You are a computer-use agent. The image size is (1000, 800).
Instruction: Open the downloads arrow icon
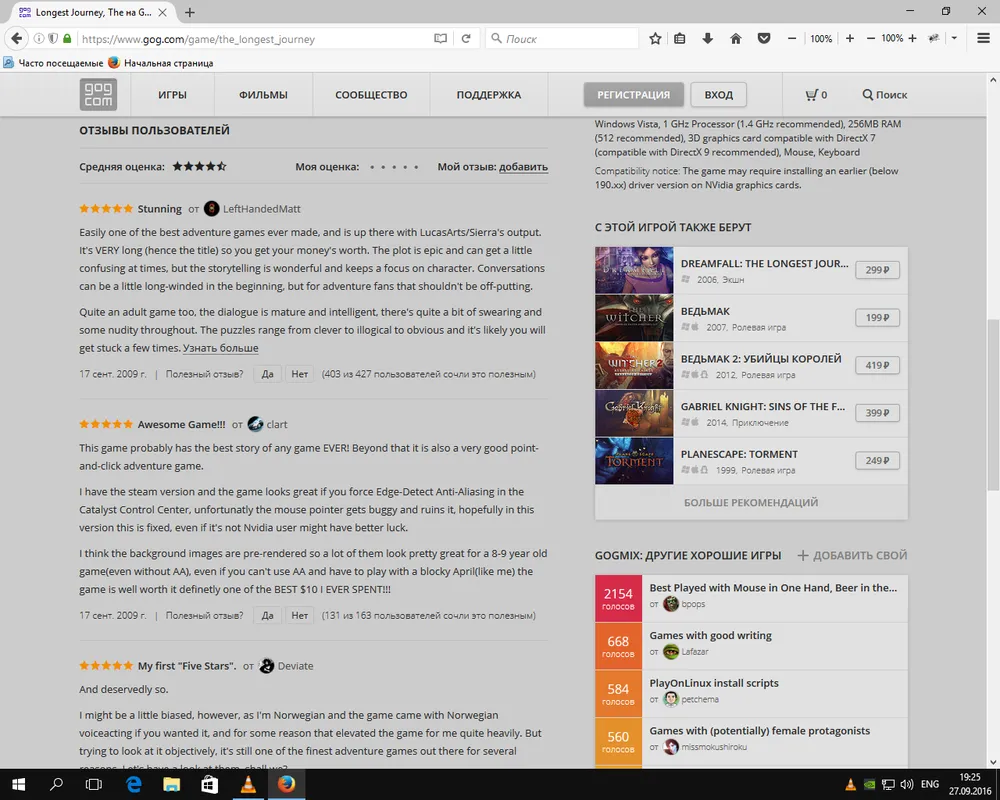pyautogui.click(x=707, y=39)
